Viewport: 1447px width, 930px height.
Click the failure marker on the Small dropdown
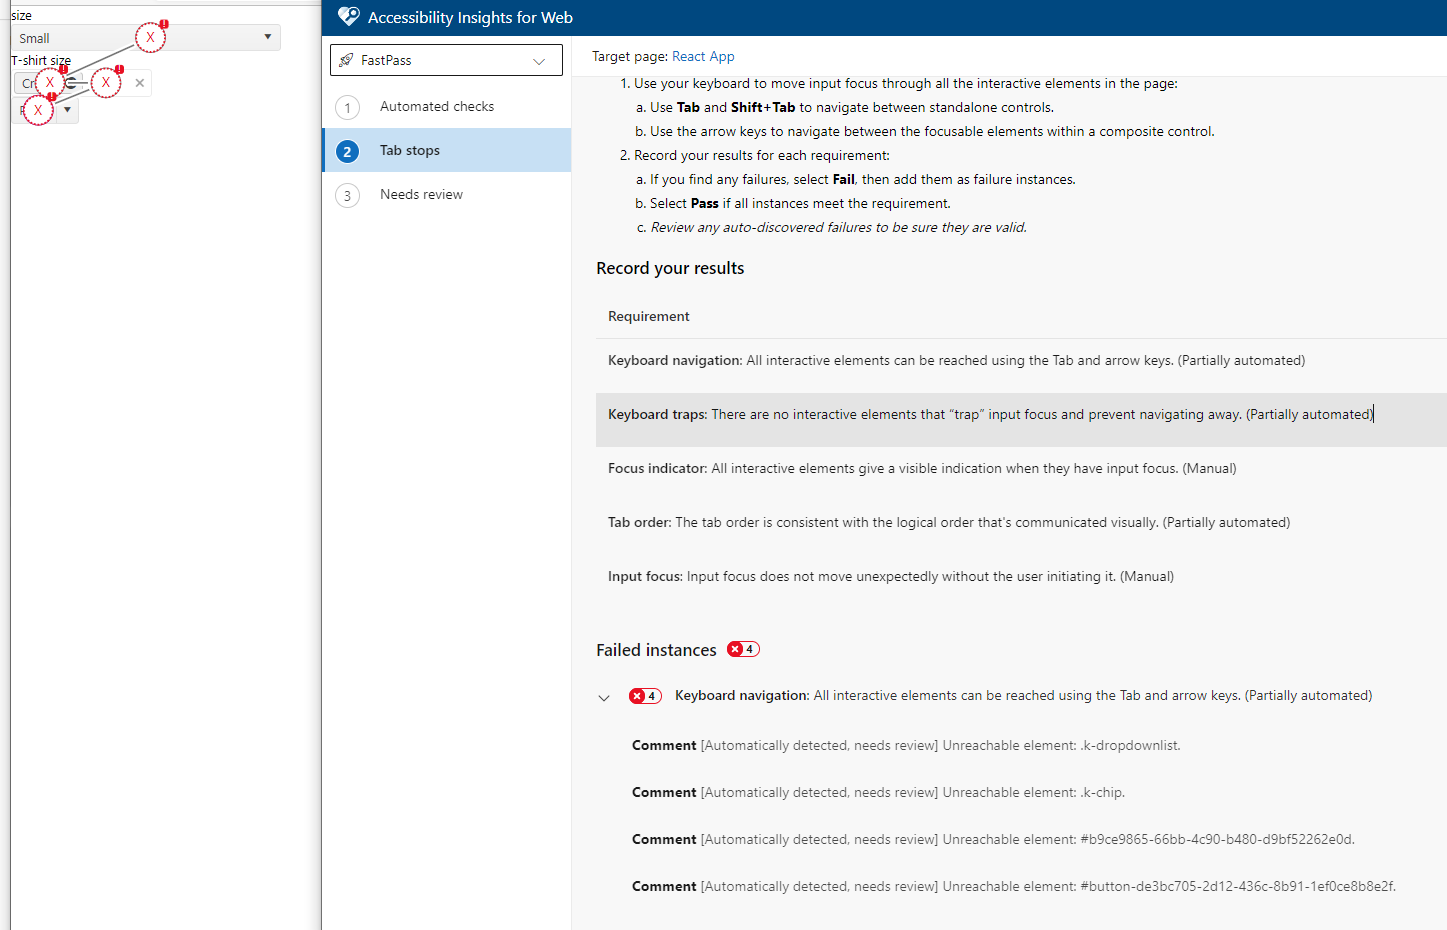[150, 37]
